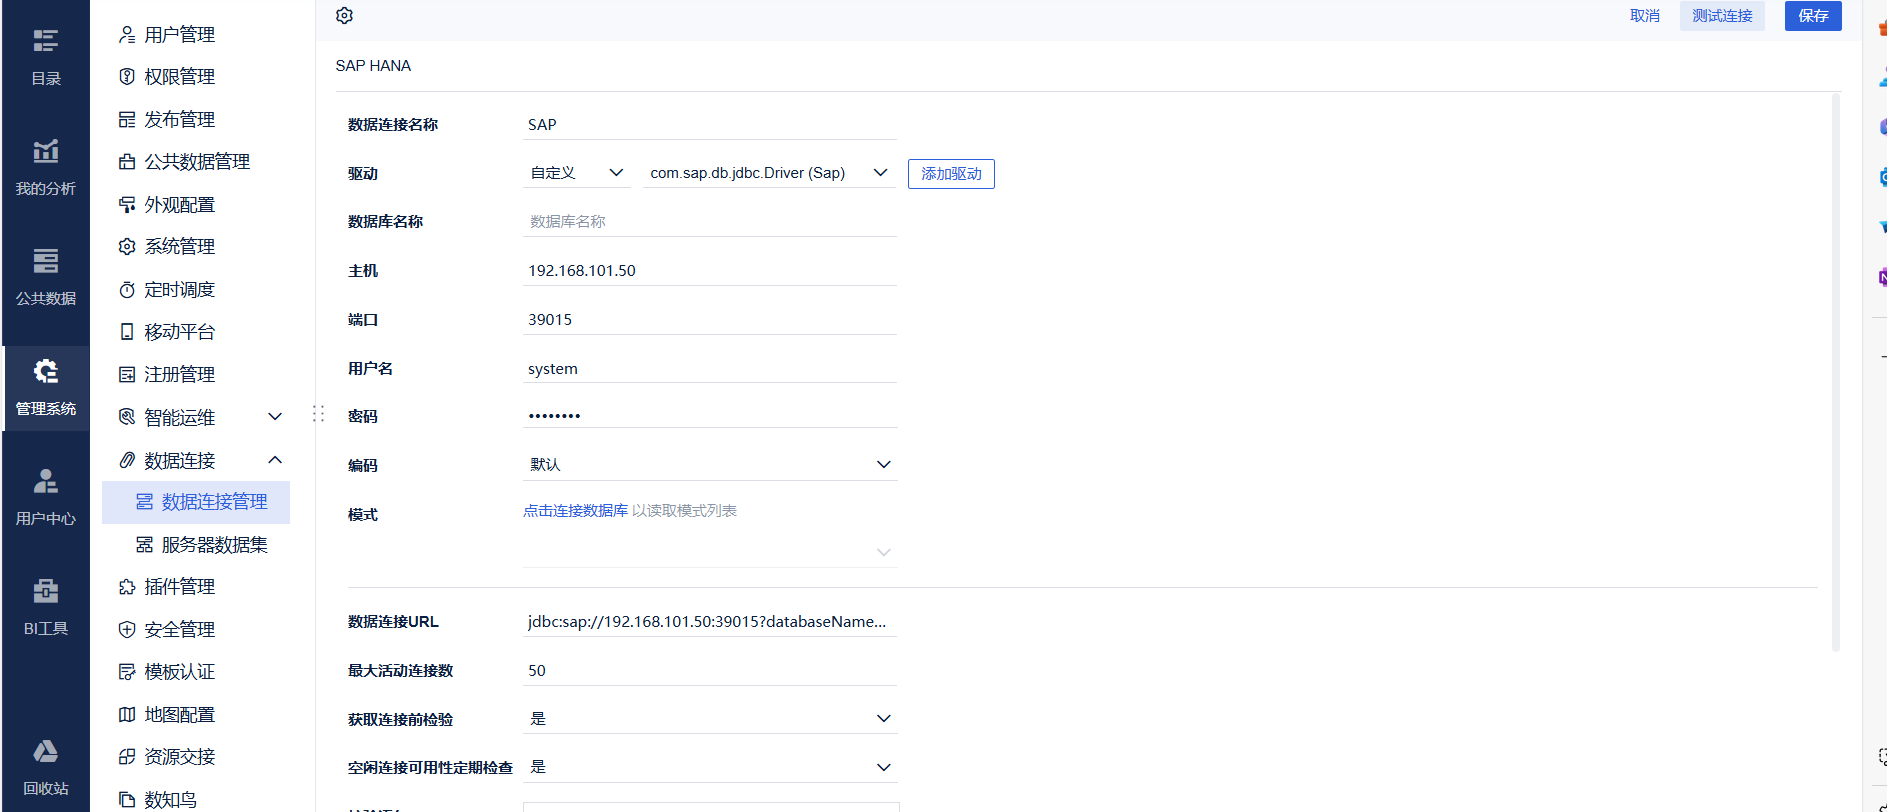Open the 空闲连接可用性定期检查 dropdown
This screenshot has width=1887, height=812.
click(710, 767)
